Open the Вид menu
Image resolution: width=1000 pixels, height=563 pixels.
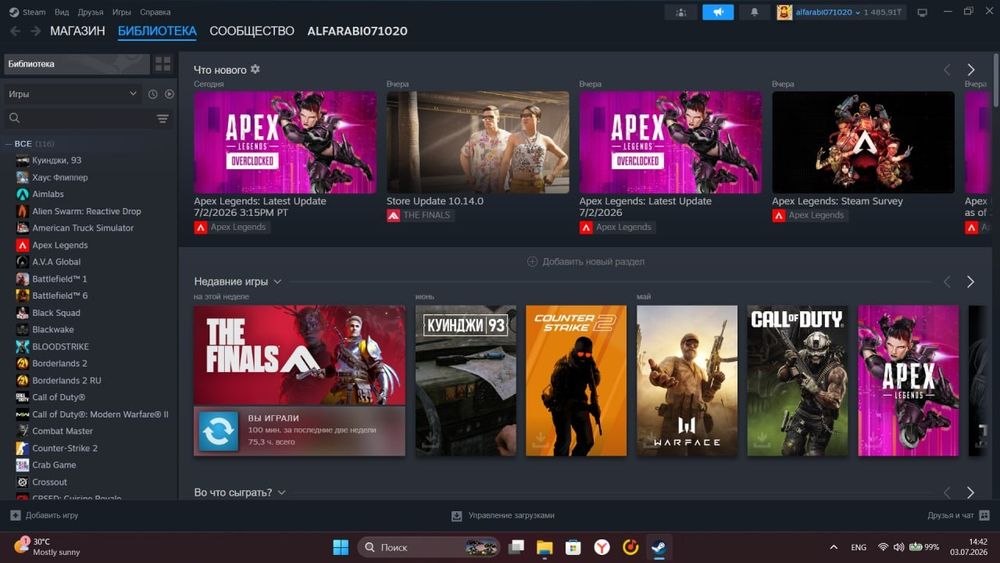(62, 12)
